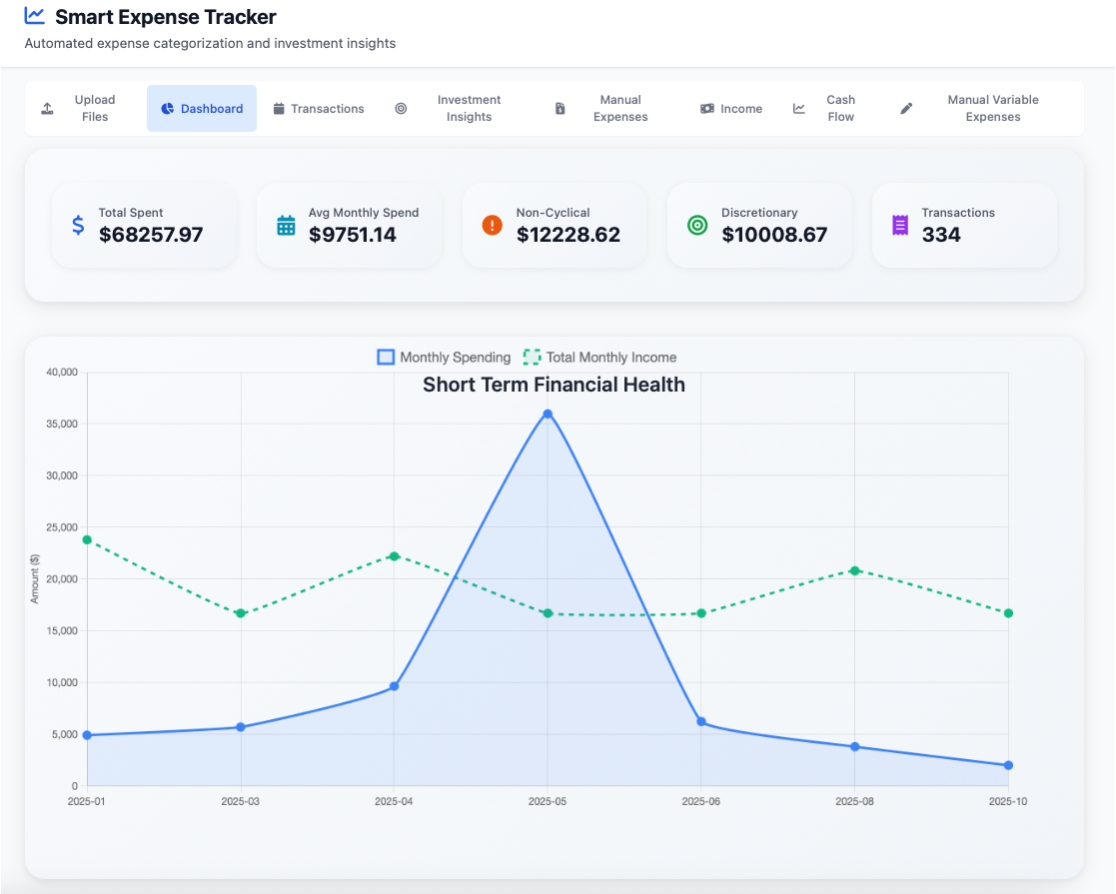The height and width of the screenshot is (894, 1116).
Task: Click the money bill icon beside Income
Action: click(x=707, y=109)
